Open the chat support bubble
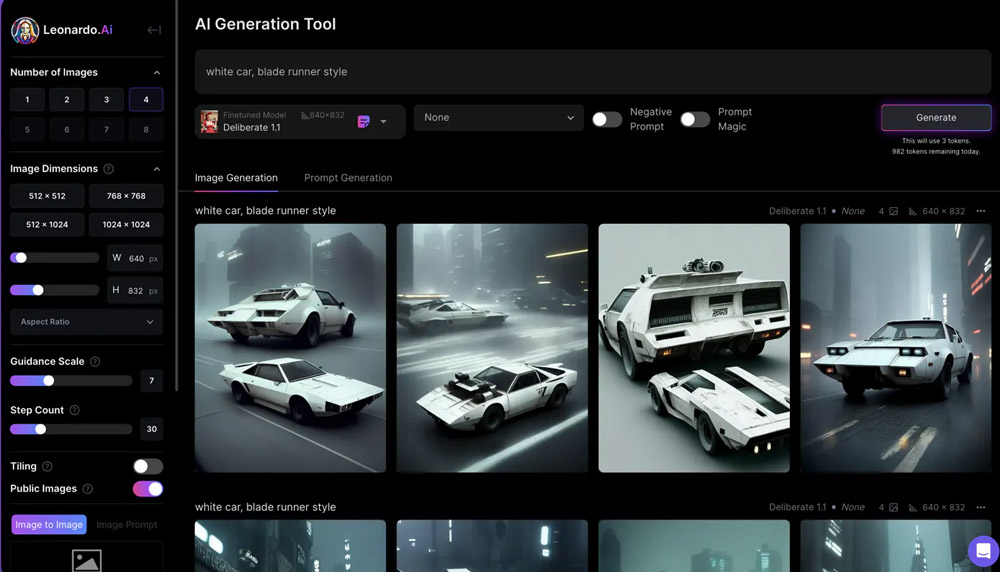1000x572 pixels. [983, 550]
